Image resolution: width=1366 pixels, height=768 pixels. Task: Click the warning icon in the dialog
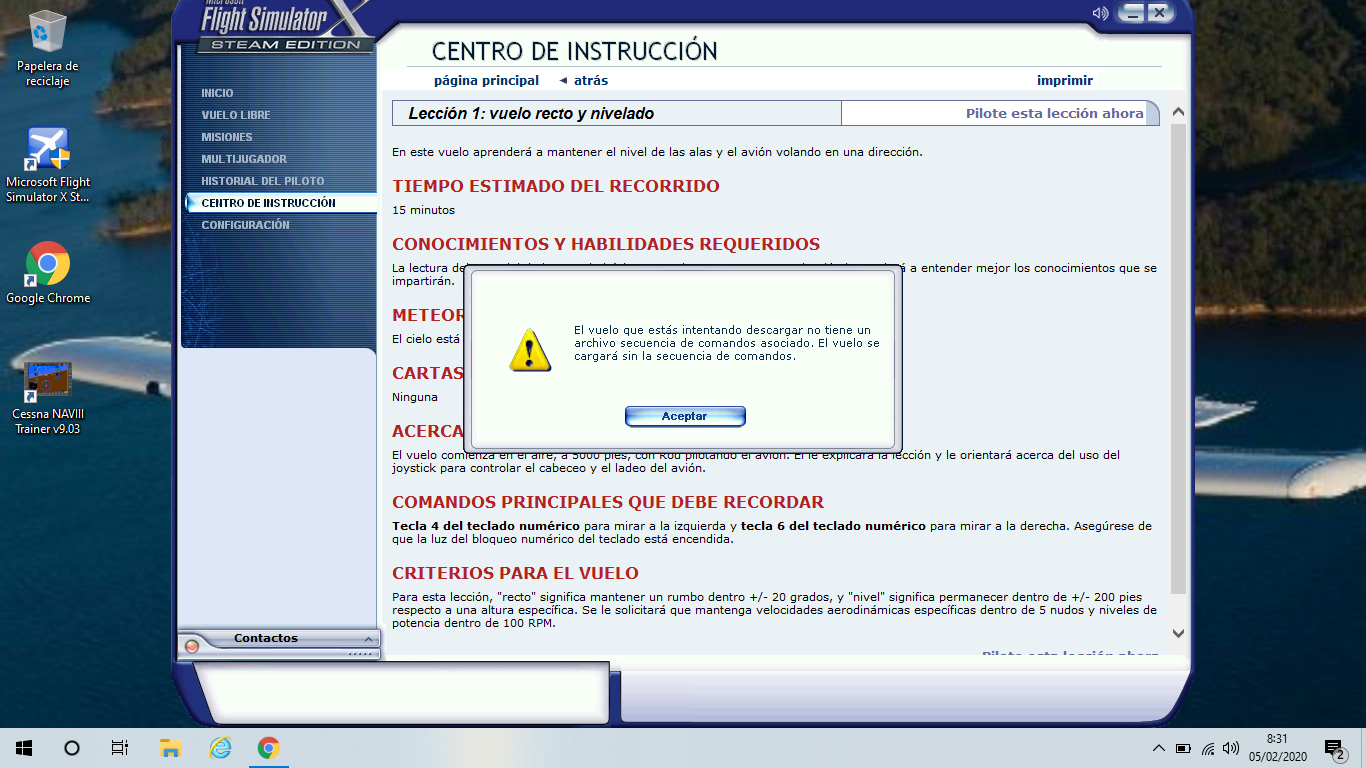(529, 349)
